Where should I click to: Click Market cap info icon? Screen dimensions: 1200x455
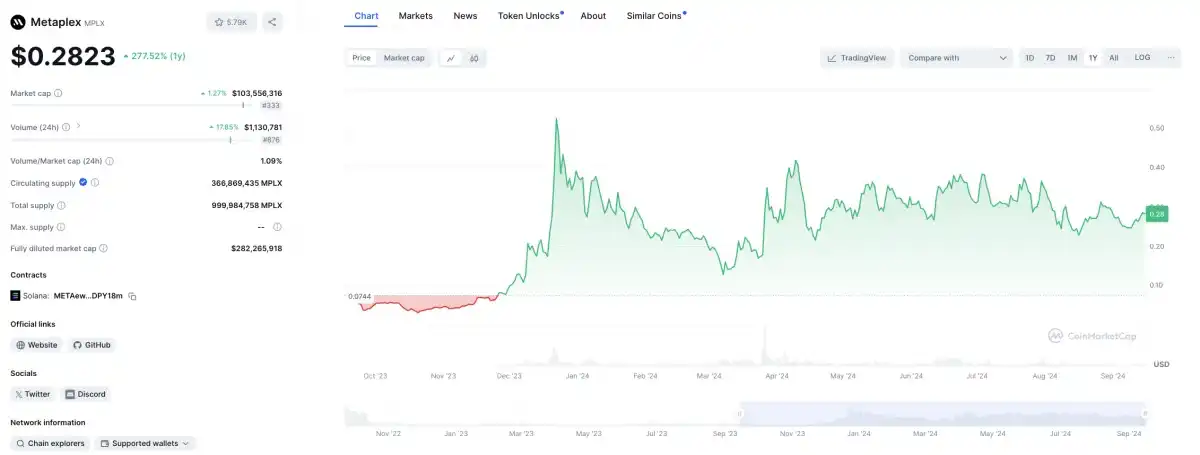pos(58,93)
